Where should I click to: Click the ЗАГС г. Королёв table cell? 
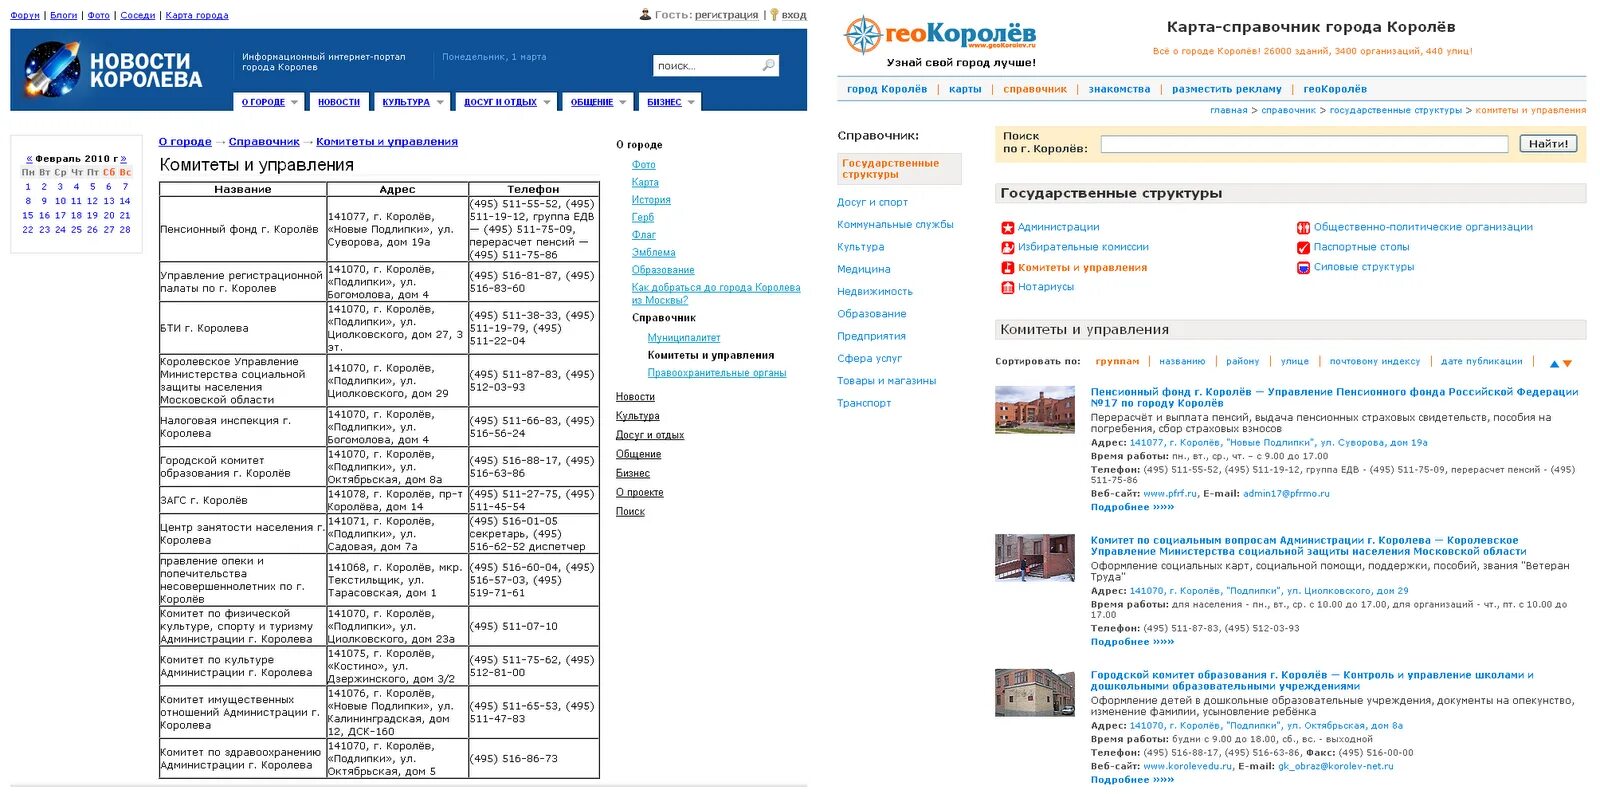[243, 501]
